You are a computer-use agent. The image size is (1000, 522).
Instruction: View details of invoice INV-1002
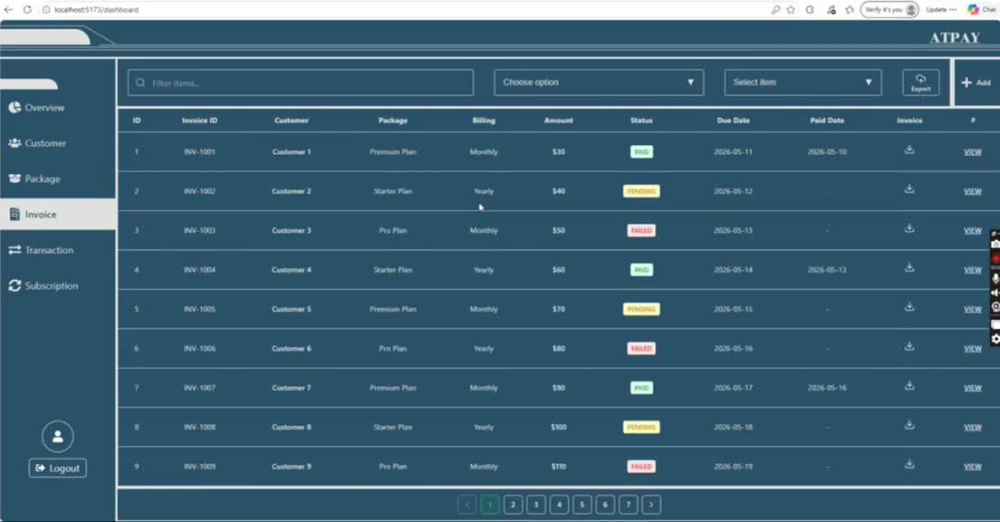pyautogui.click(x=972, y=191)
